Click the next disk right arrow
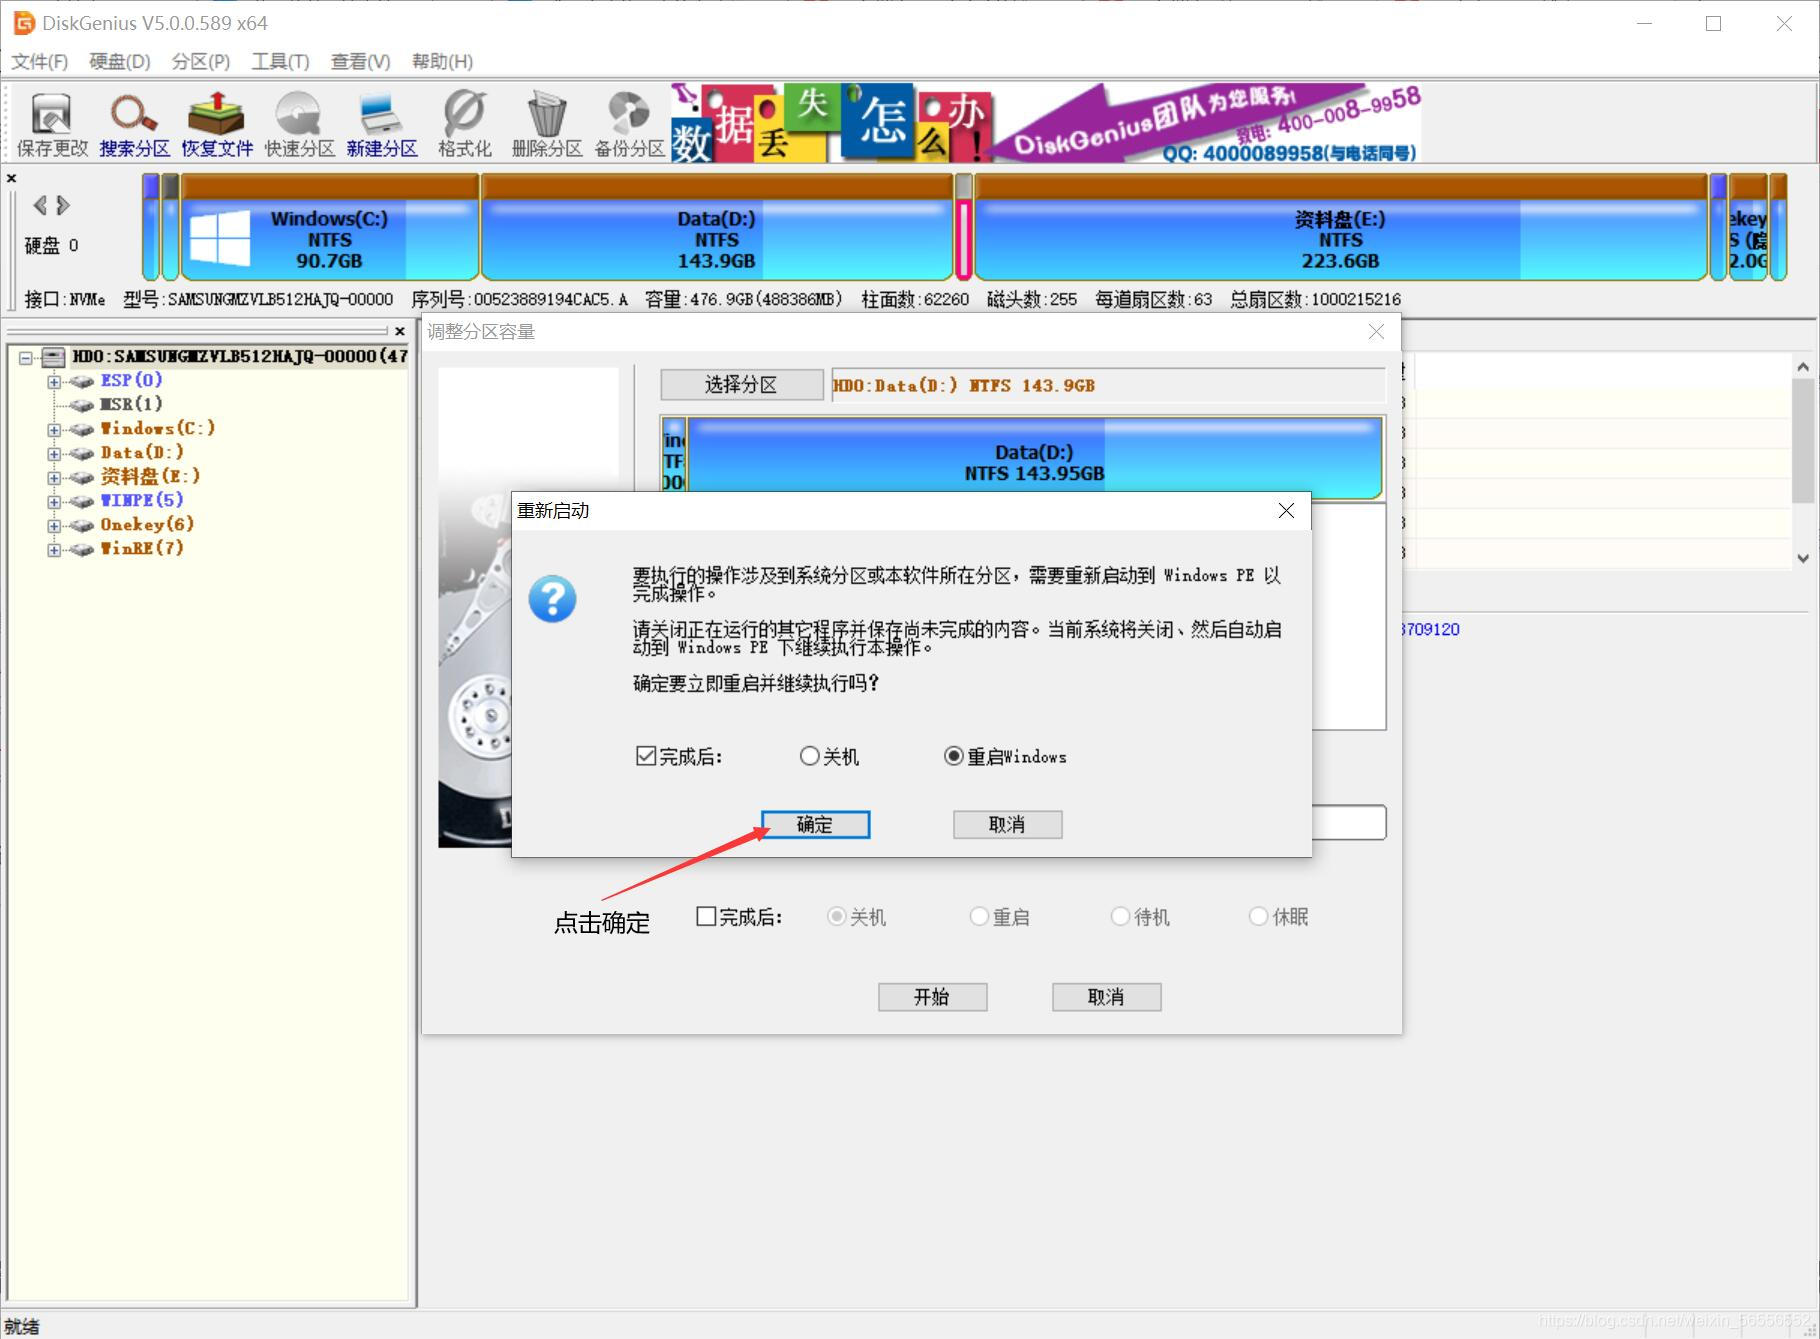This screenshot has width=1820, height=1339. coord(63,205)
